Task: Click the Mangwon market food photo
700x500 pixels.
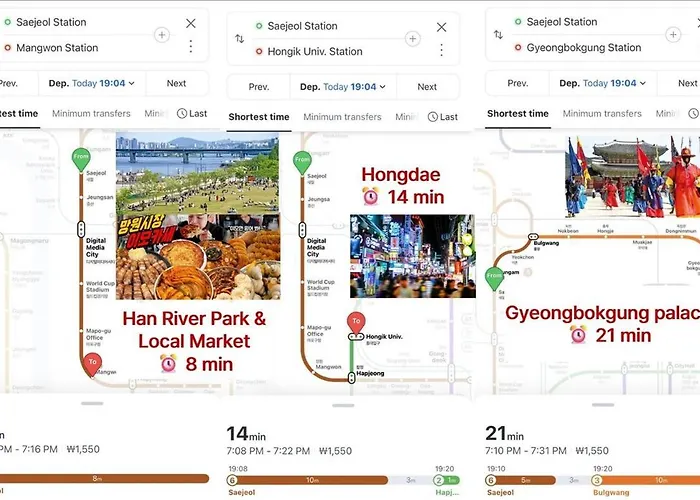Action: pos(198,257)
